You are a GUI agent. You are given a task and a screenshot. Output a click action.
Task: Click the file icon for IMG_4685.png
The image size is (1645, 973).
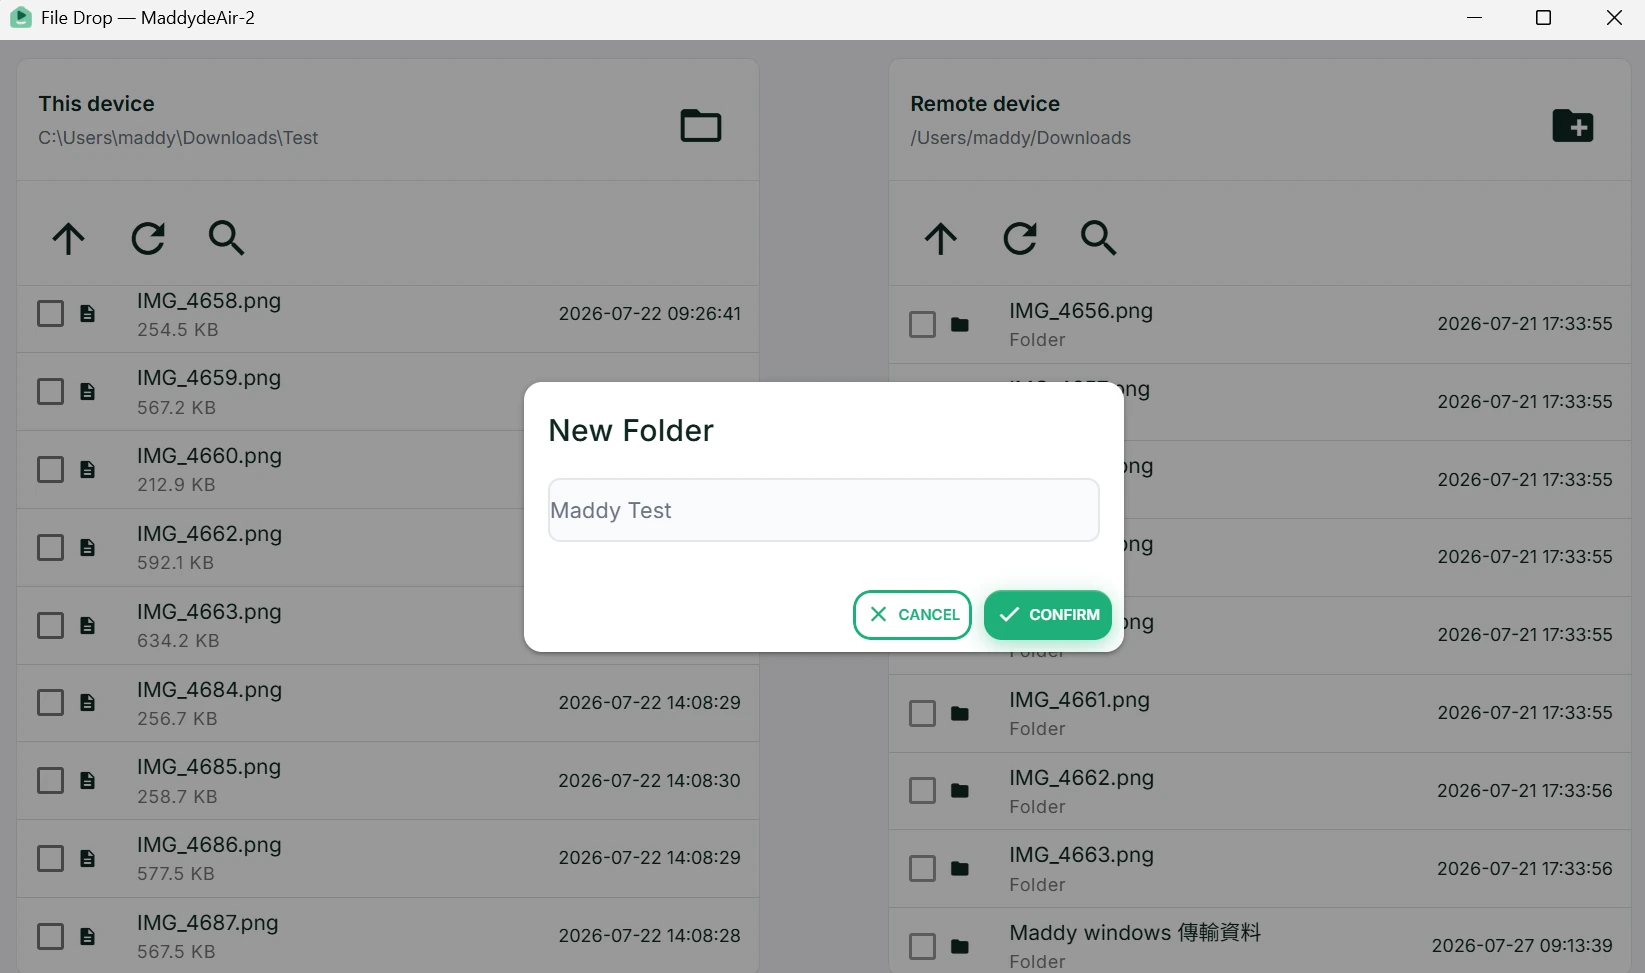click(87, 780)
